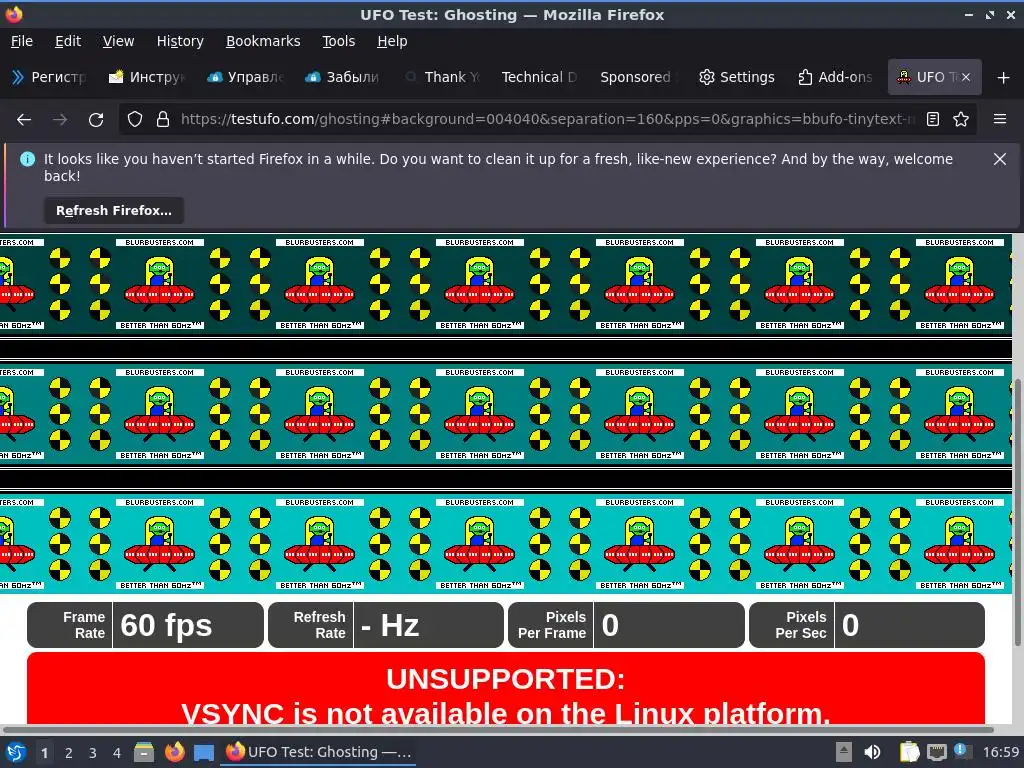
Task: Click the forward navigation arrow
Action: (60, 120)
